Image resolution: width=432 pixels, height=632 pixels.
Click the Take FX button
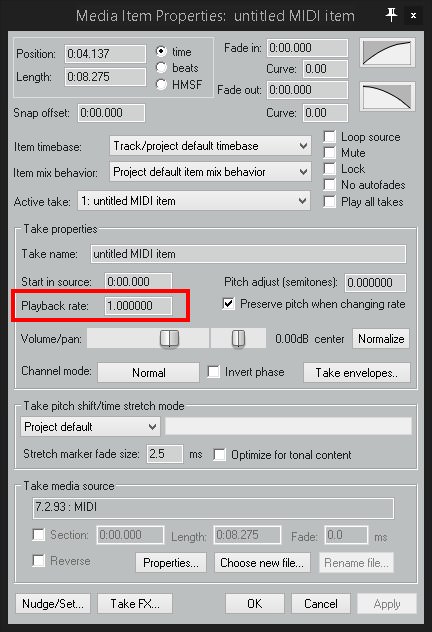(135, 604)
